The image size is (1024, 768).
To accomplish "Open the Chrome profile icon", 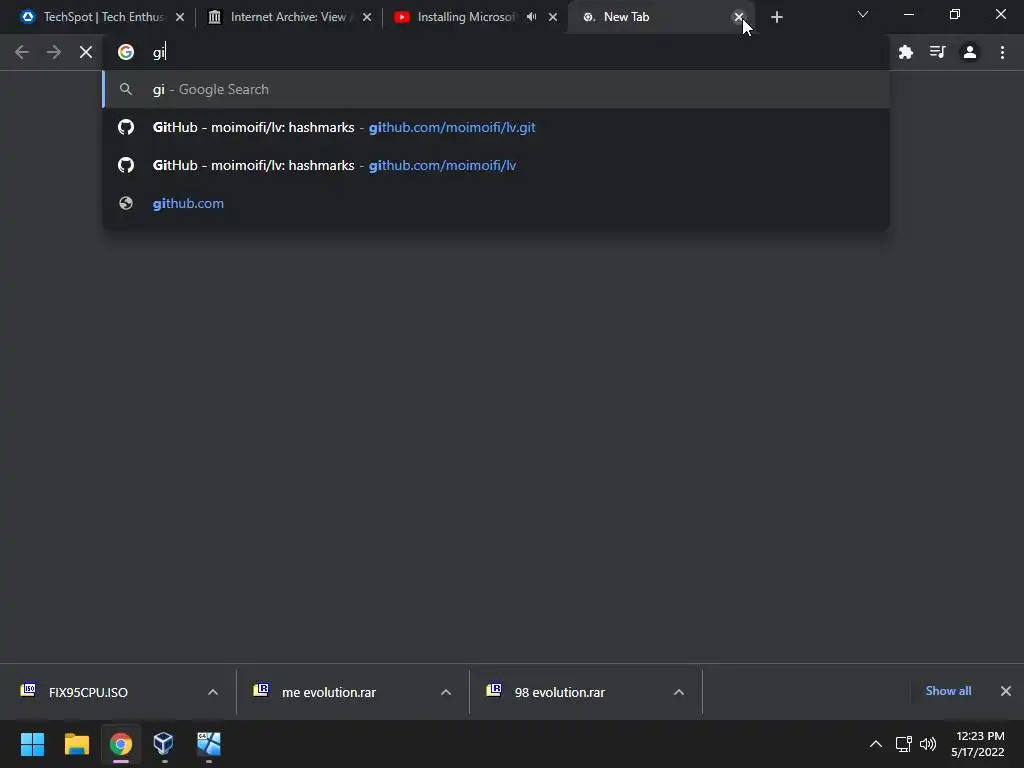I will [x=970, y=52].
